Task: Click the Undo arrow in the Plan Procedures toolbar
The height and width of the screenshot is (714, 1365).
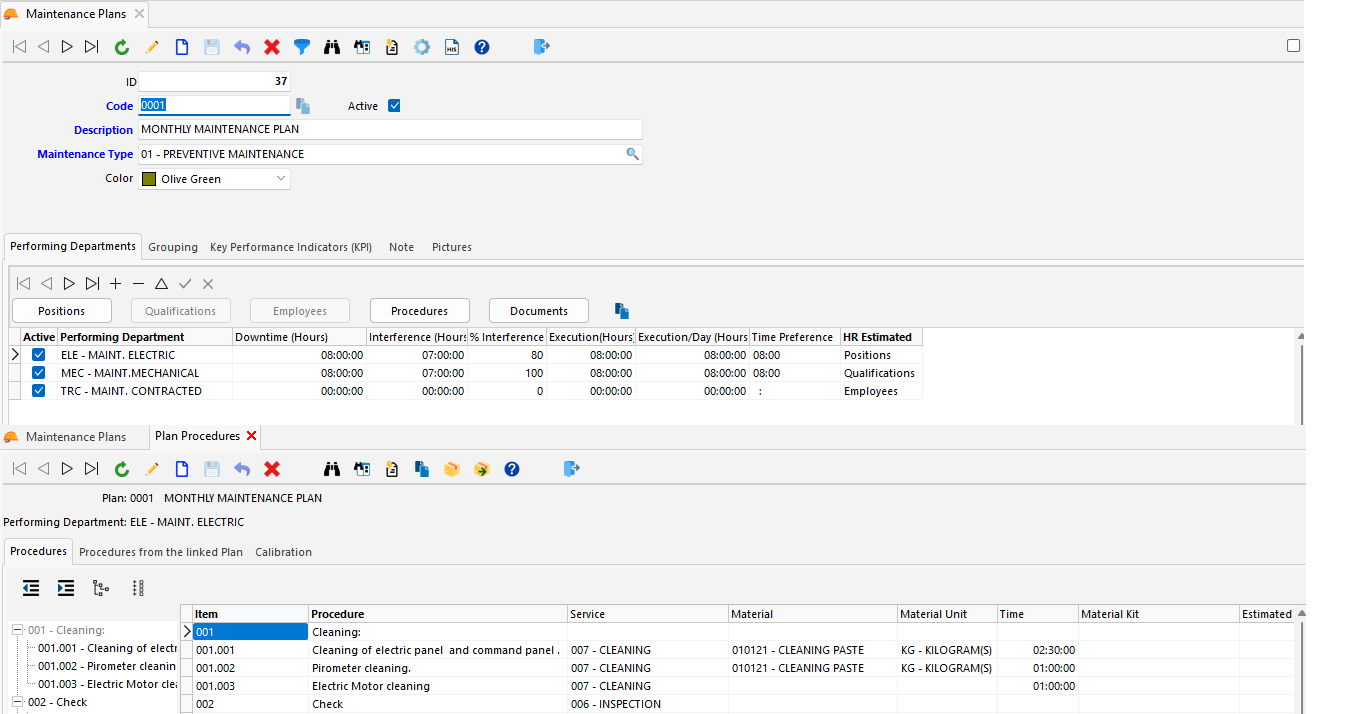Action: click(x=241, y=468)
